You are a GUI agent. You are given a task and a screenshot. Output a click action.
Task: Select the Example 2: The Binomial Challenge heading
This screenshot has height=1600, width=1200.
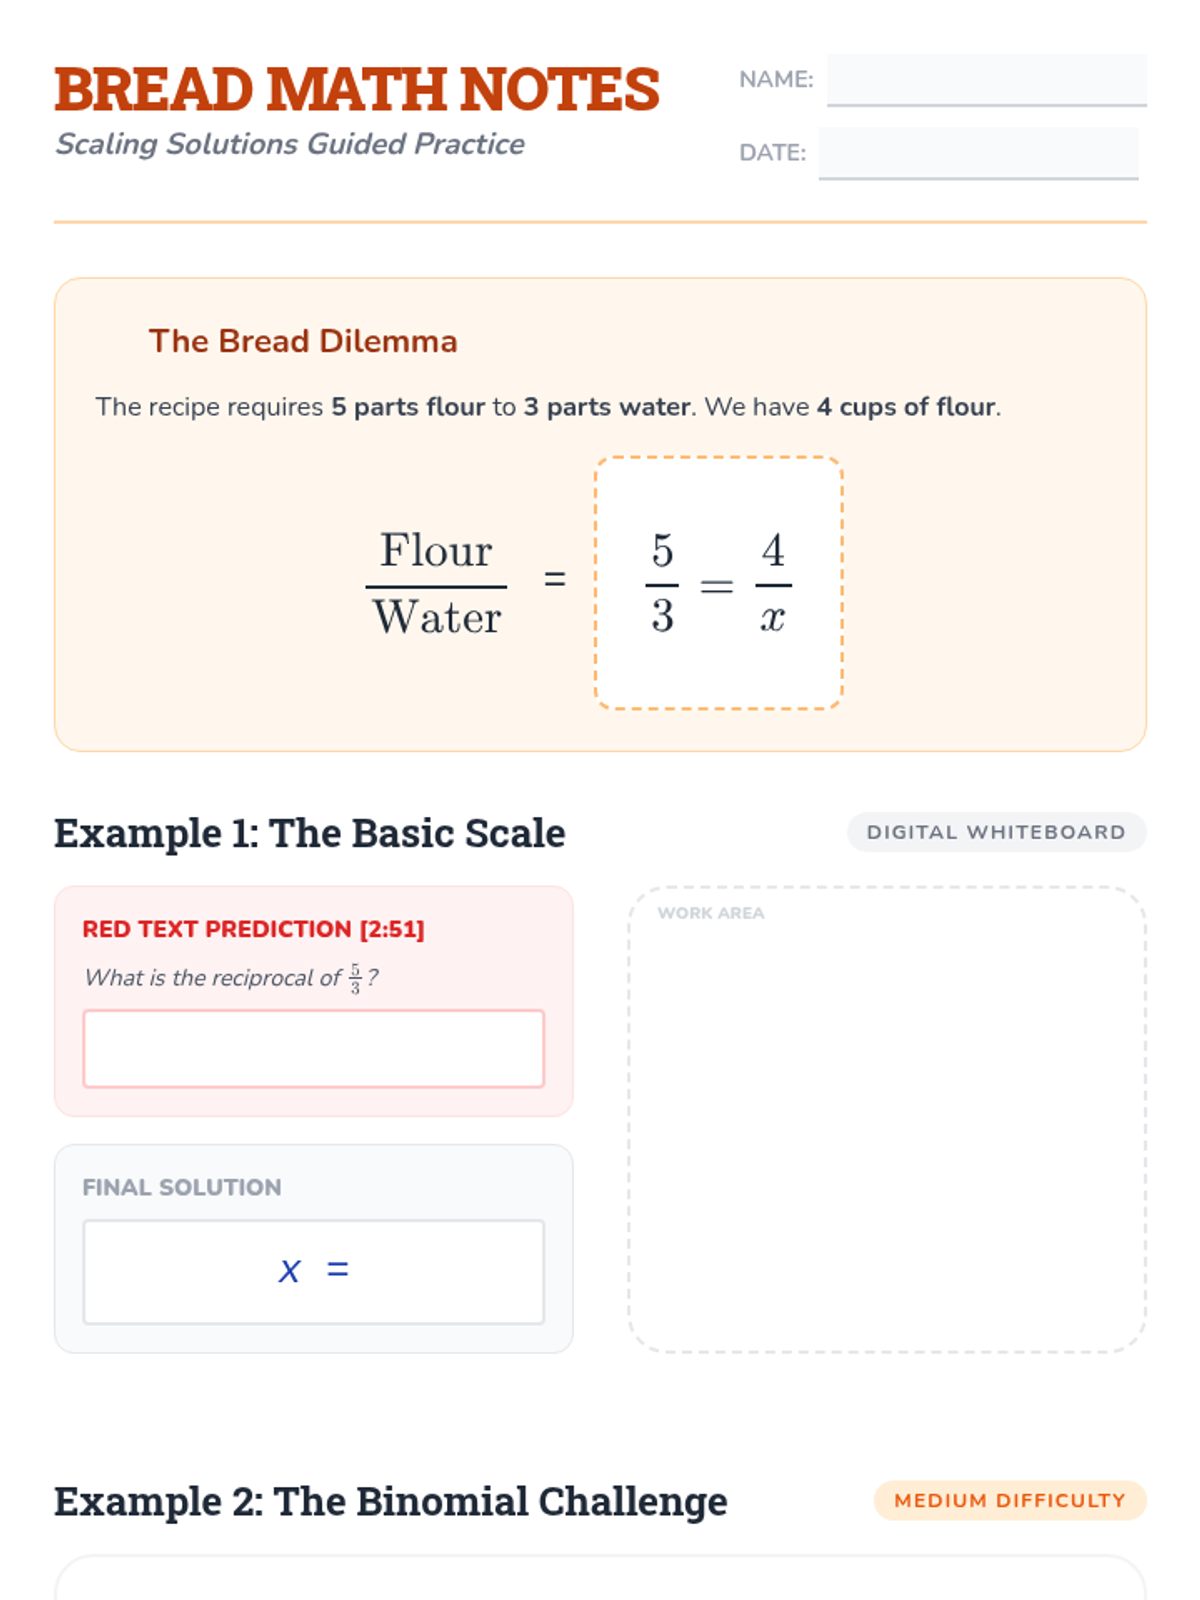(391, 1501)
